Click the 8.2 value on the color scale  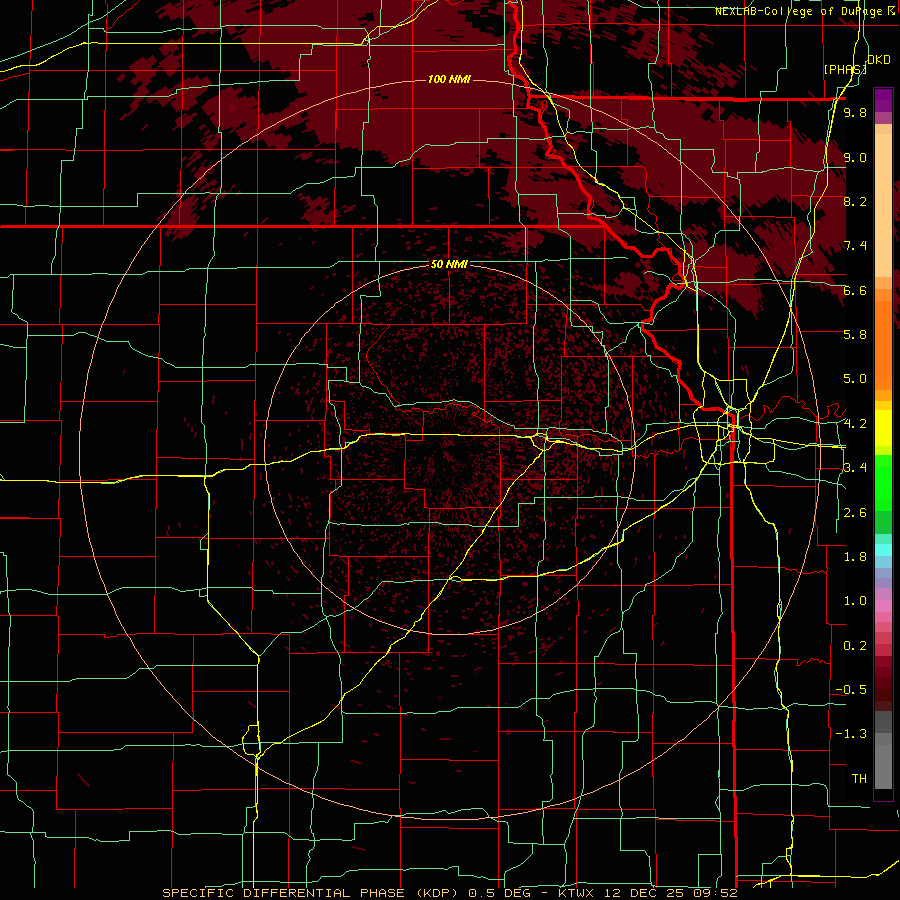click(855, 201)
